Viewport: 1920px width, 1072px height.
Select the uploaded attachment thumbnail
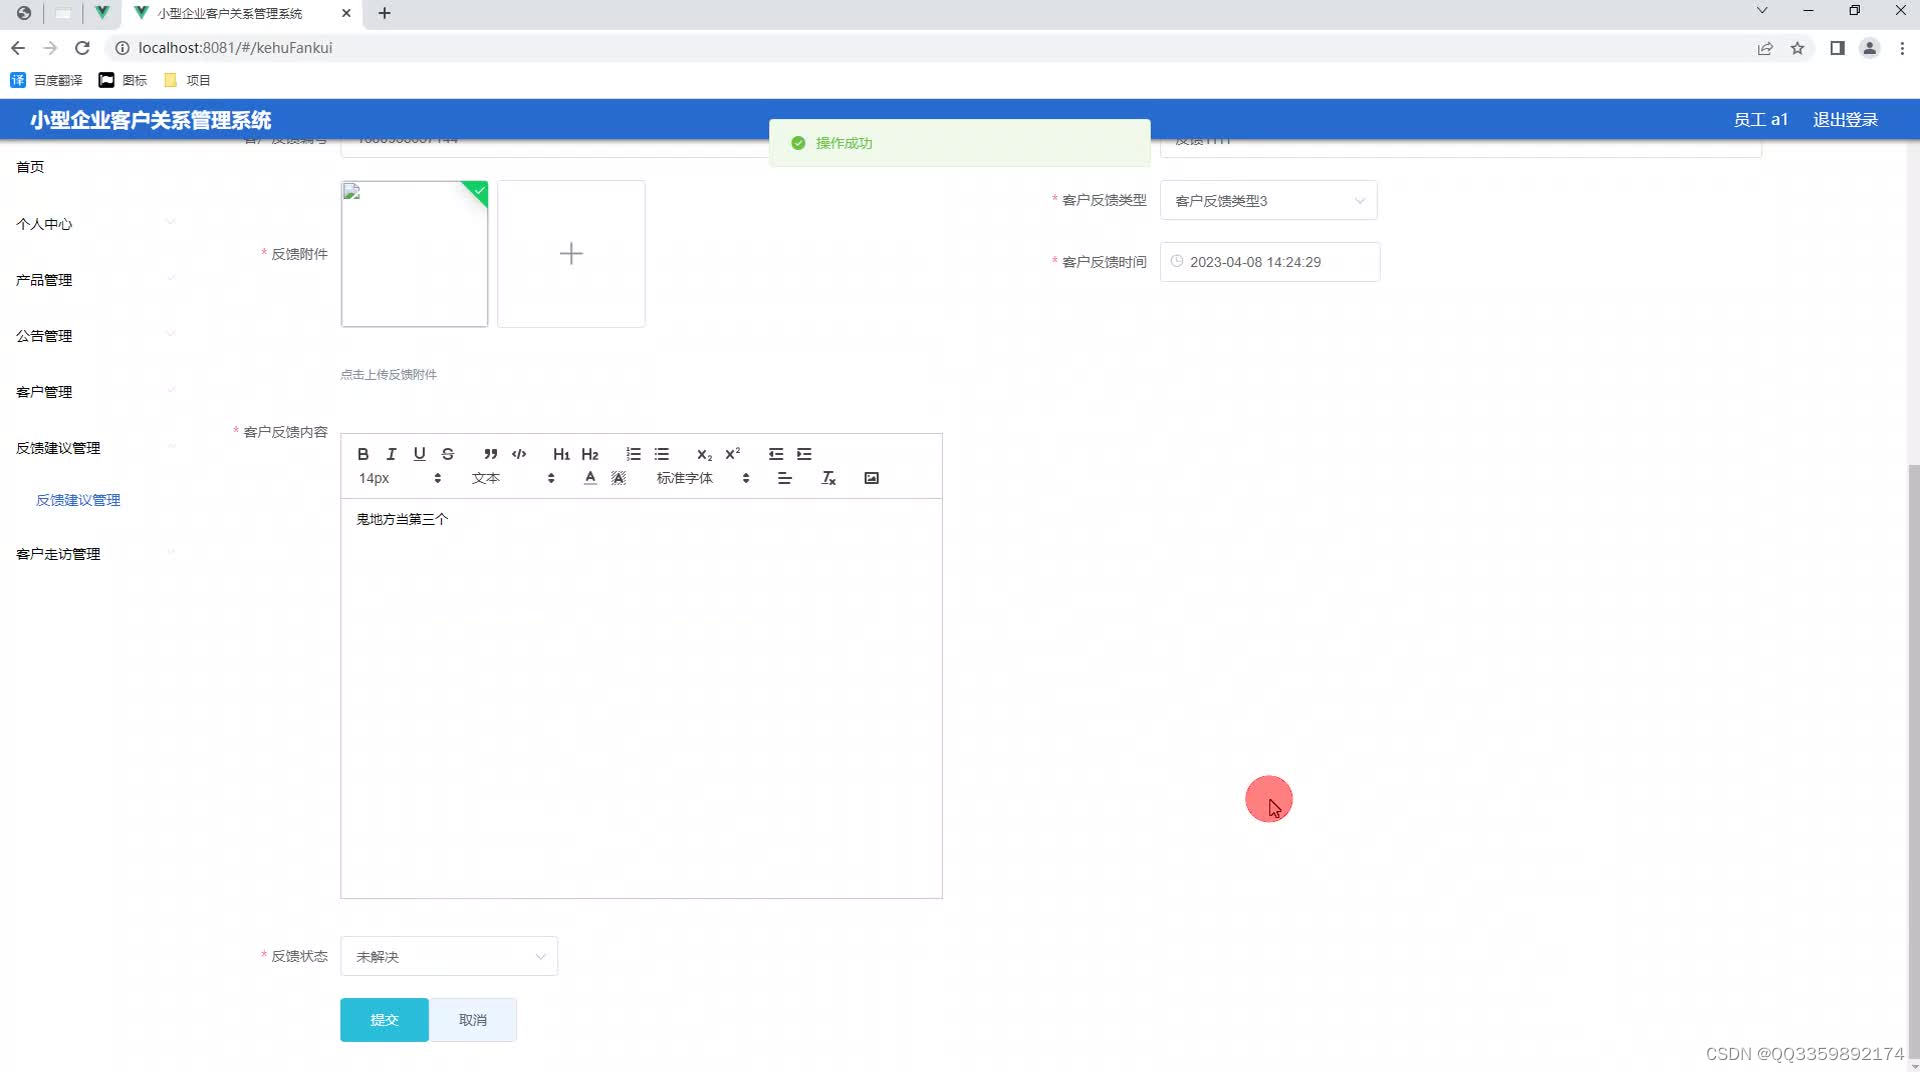[x=414, y=254]
